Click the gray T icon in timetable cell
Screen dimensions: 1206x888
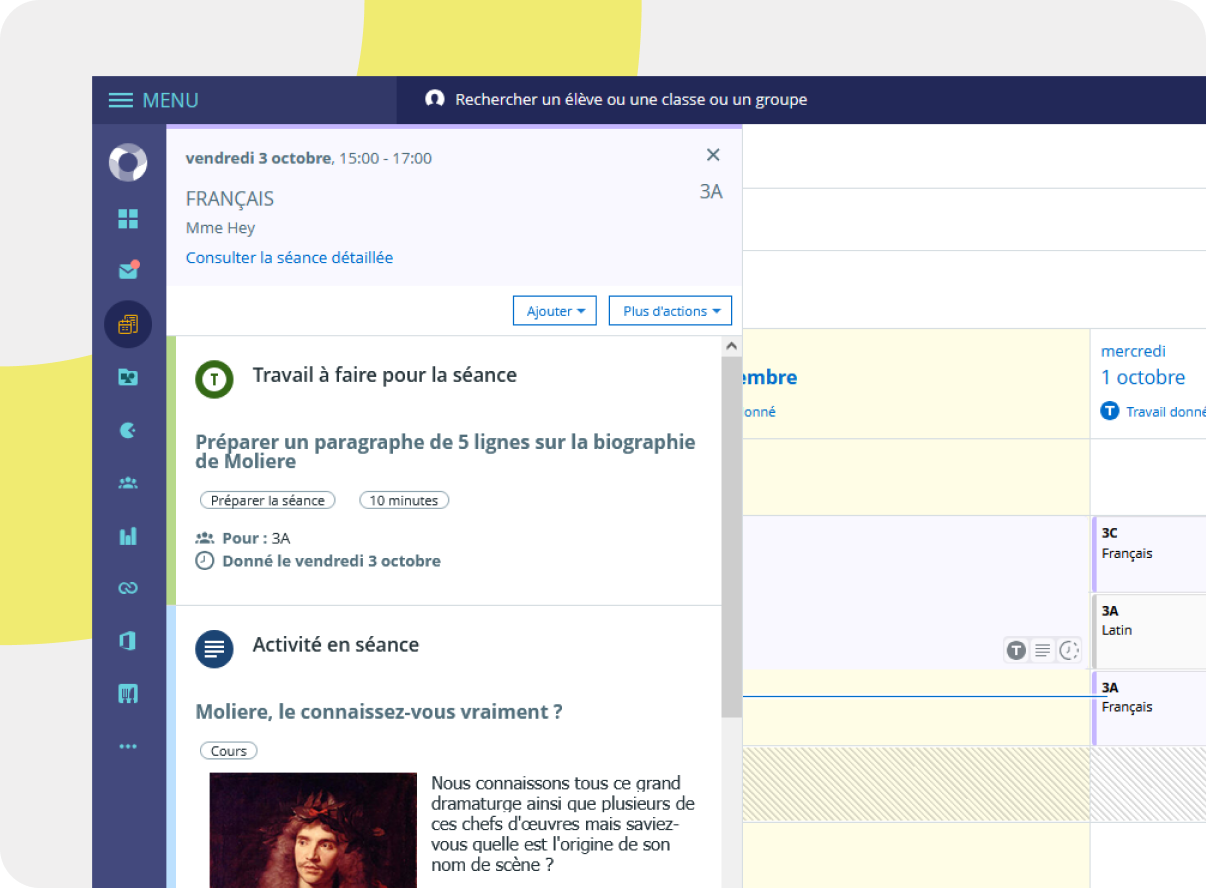(x=1016, y=650)
